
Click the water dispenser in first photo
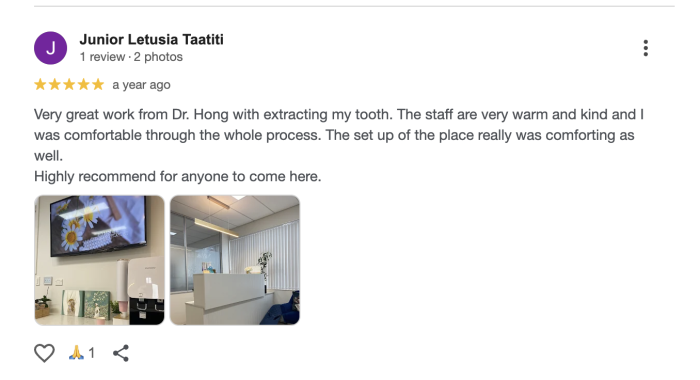[146, 290]
